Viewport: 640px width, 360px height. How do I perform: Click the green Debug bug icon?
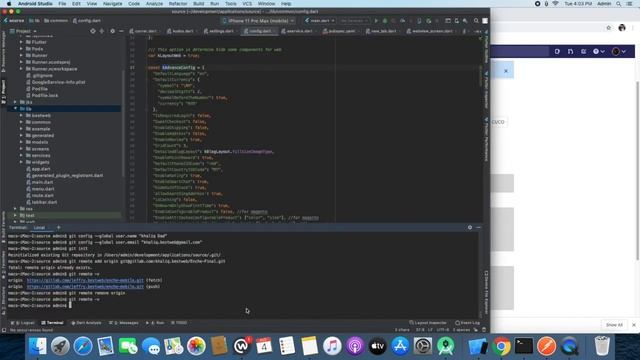tap(384, 20)
